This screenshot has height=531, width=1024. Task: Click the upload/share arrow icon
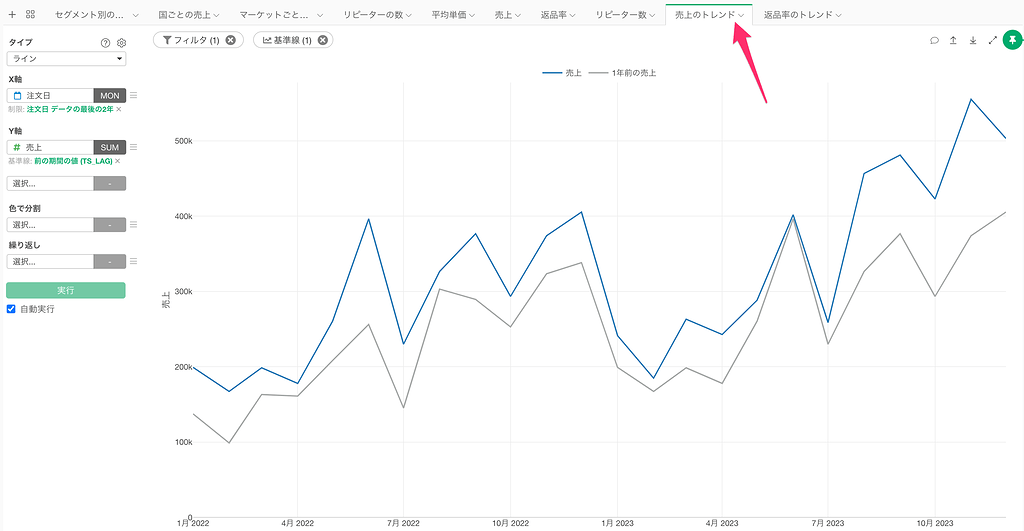tap(953, 41)
